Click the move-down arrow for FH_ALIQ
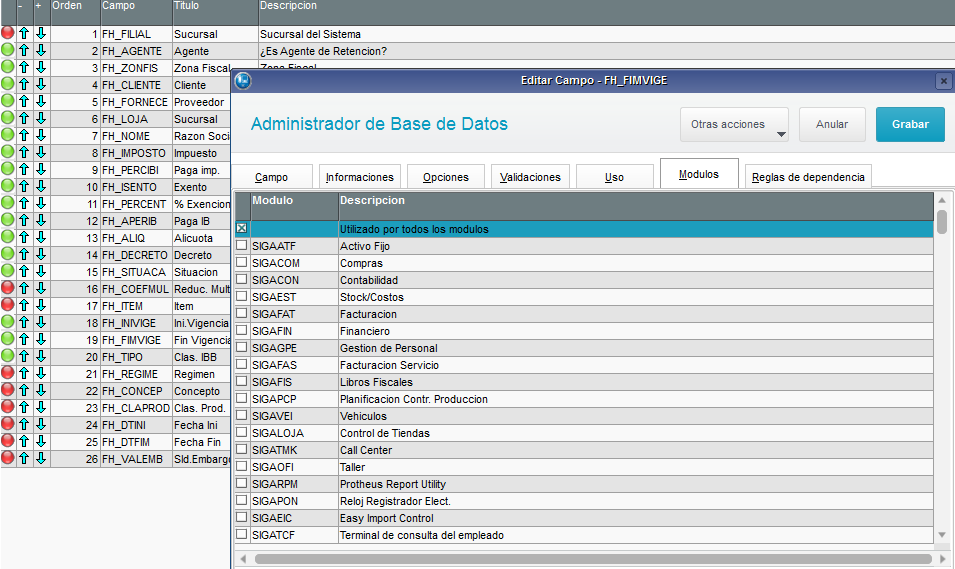 pyautogui.click(x=41, y=237)
